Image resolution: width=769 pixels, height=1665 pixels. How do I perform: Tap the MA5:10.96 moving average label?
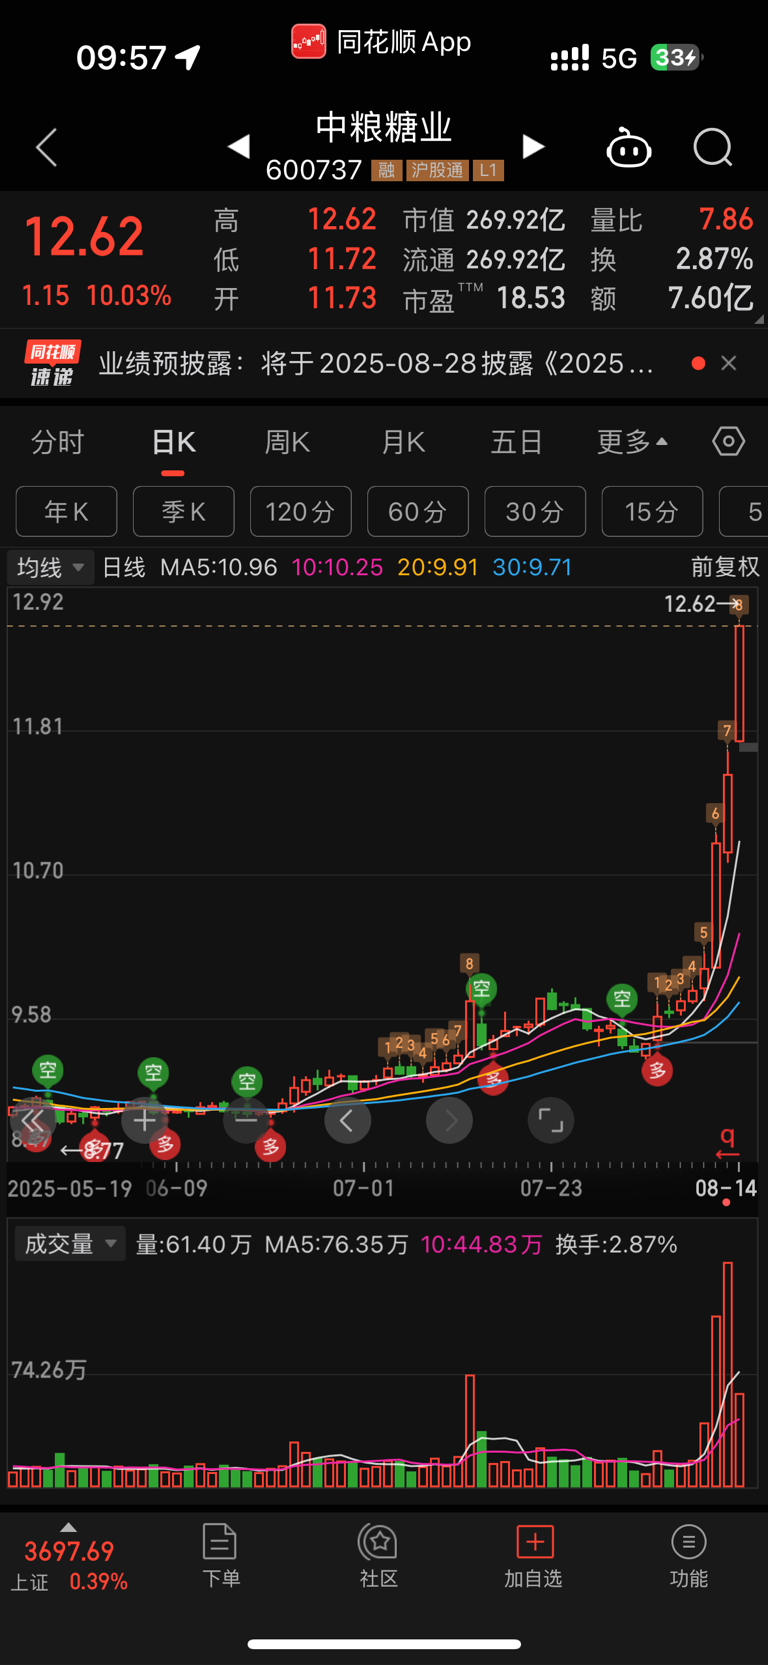point(218,567)
